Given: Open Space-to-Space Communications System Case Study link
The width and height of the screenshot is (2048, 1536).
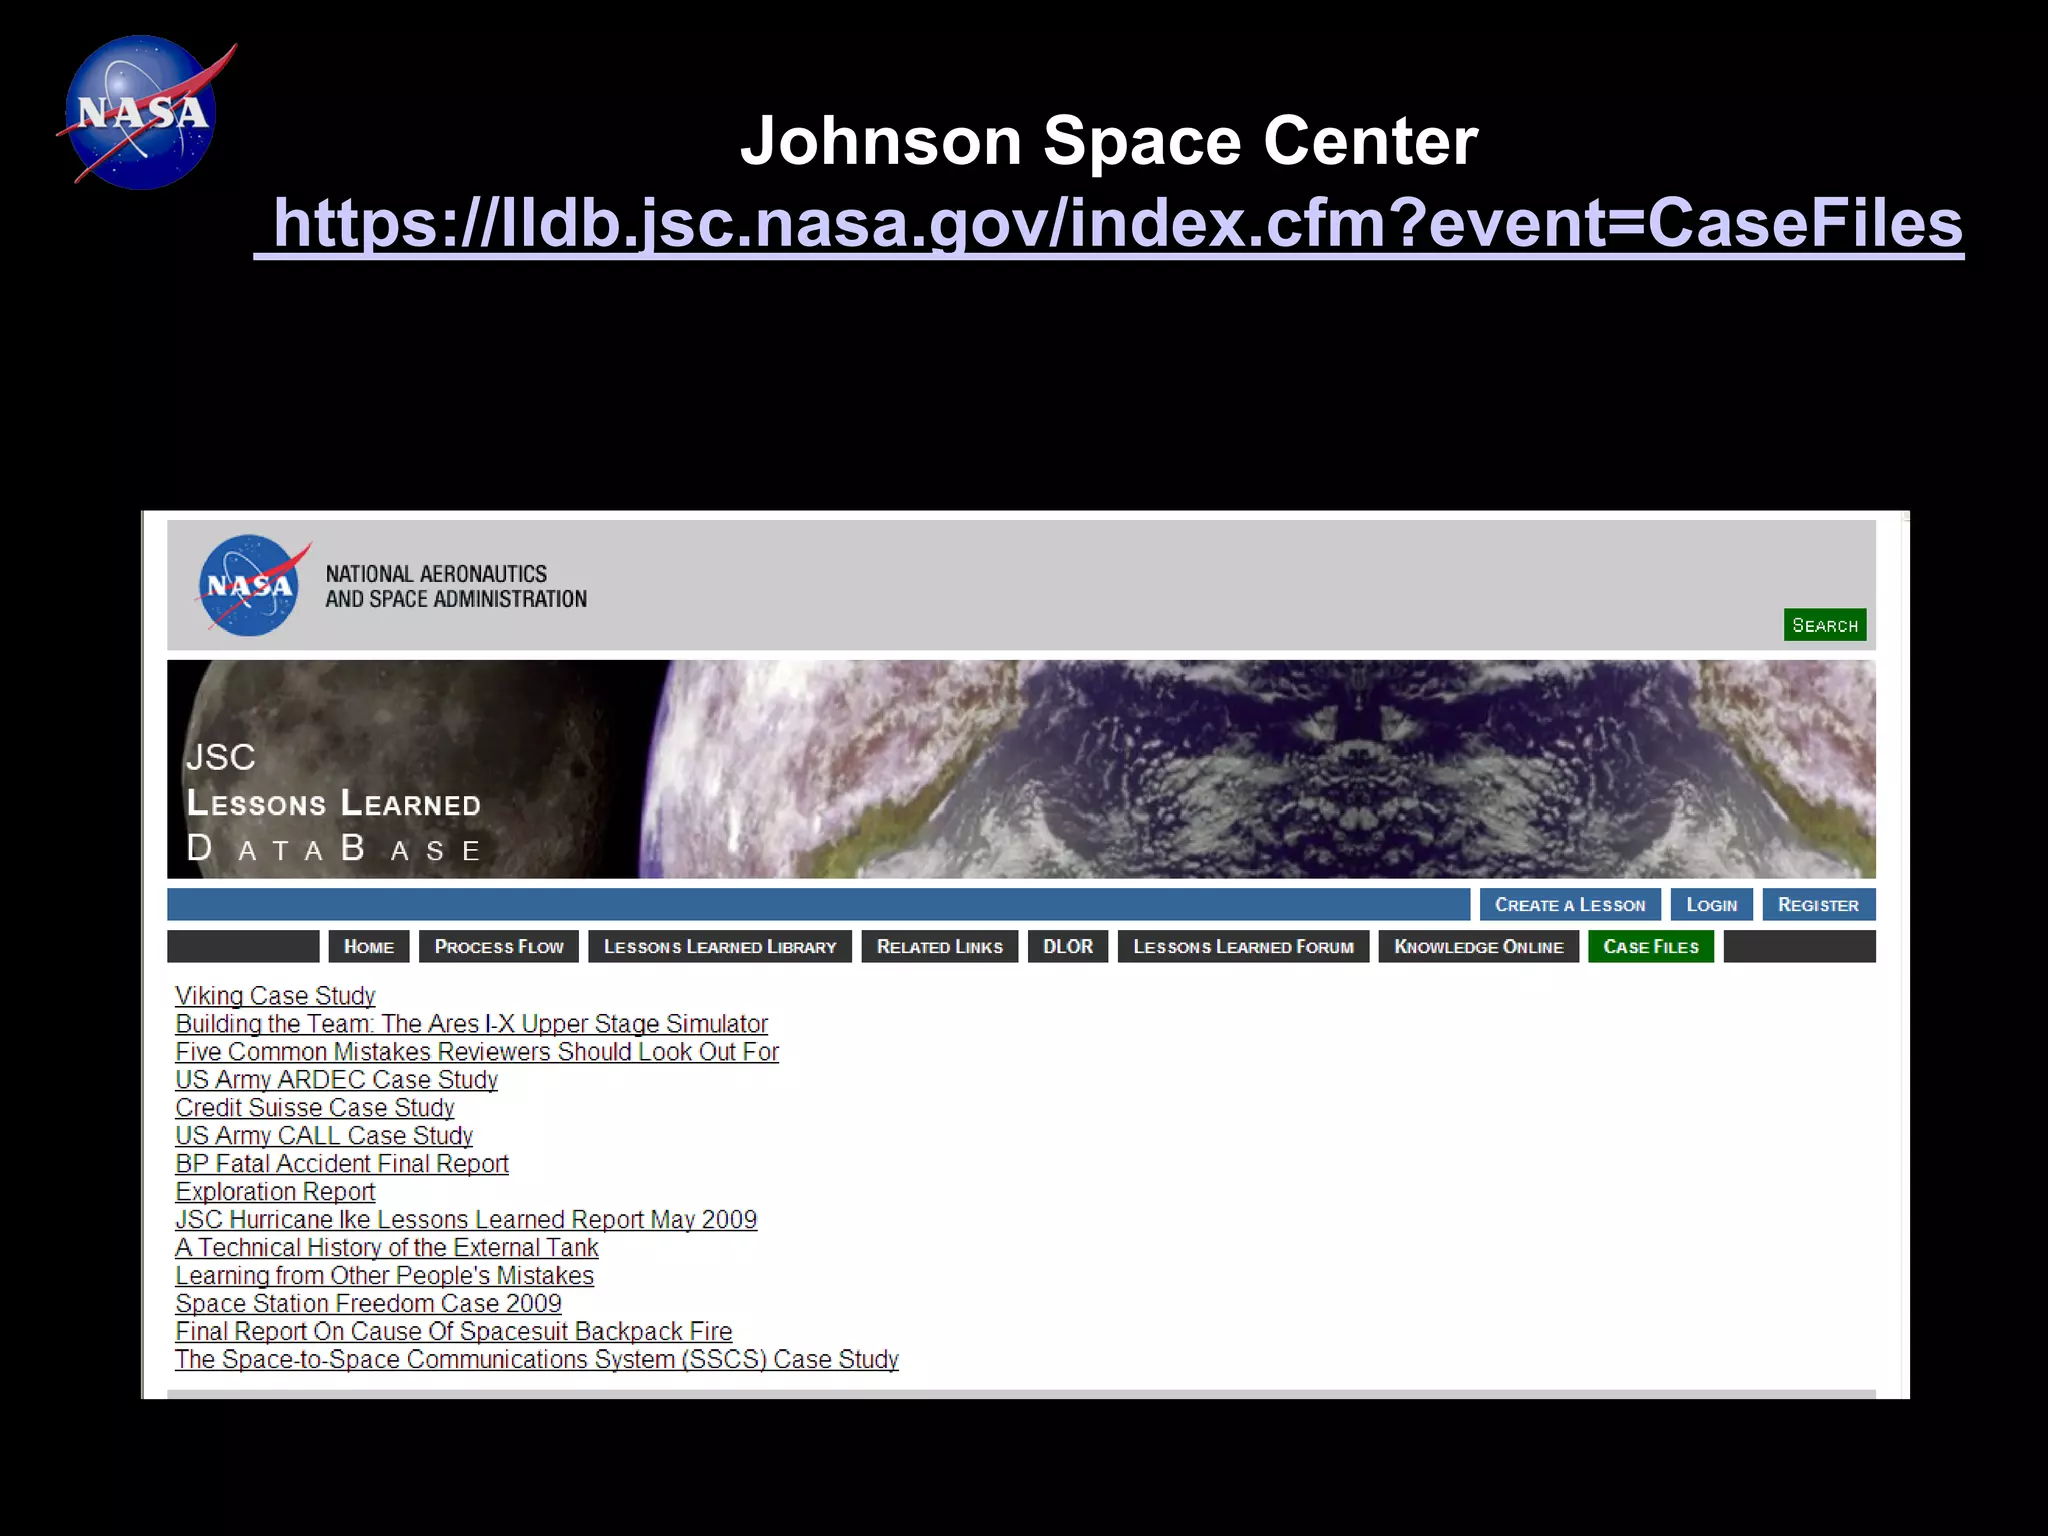Looking at the screenshot, I should [537, 1360].
